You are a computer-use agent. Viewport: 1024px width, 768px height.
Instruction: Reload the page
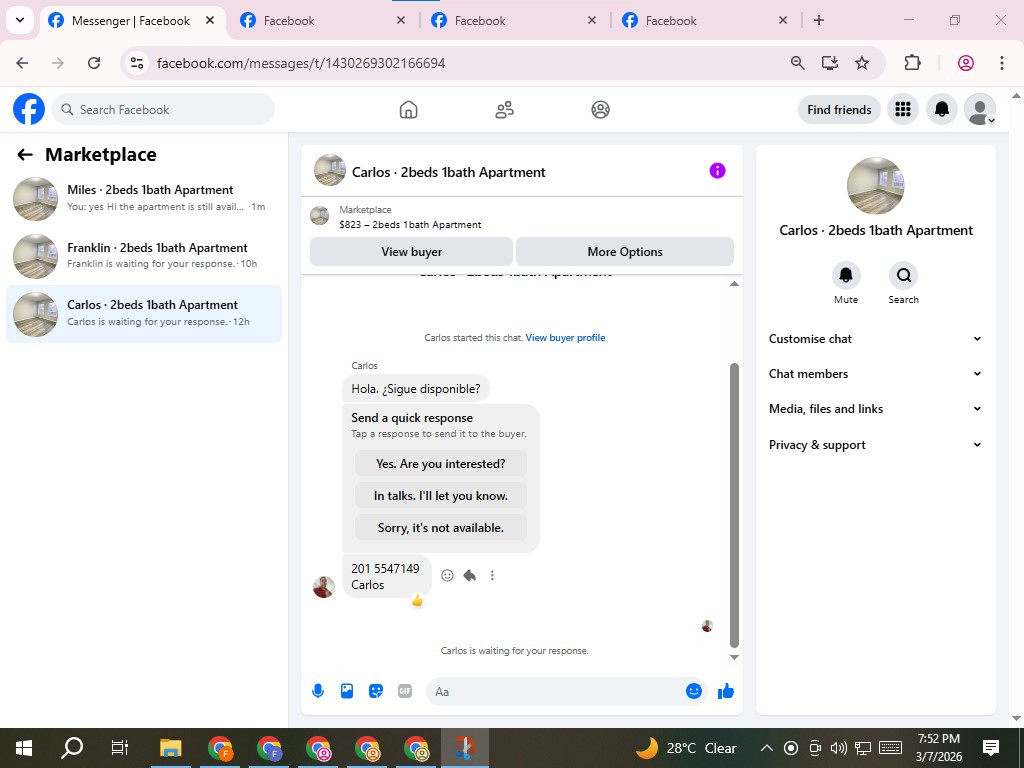94,63
